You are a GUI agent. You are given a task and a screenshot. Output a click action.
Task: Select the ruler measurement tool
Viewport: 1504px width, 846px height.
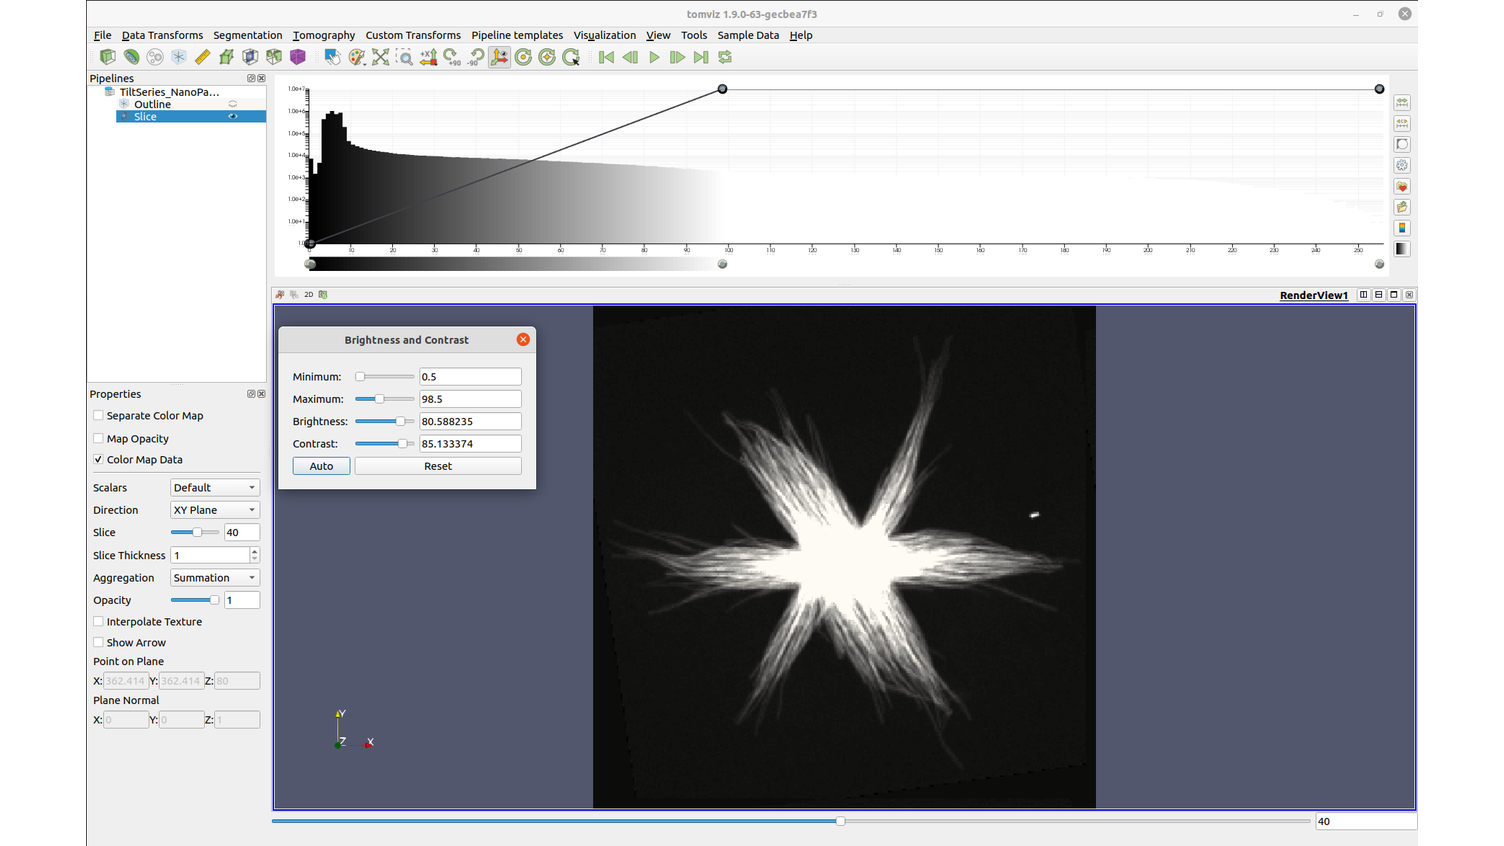202,57
